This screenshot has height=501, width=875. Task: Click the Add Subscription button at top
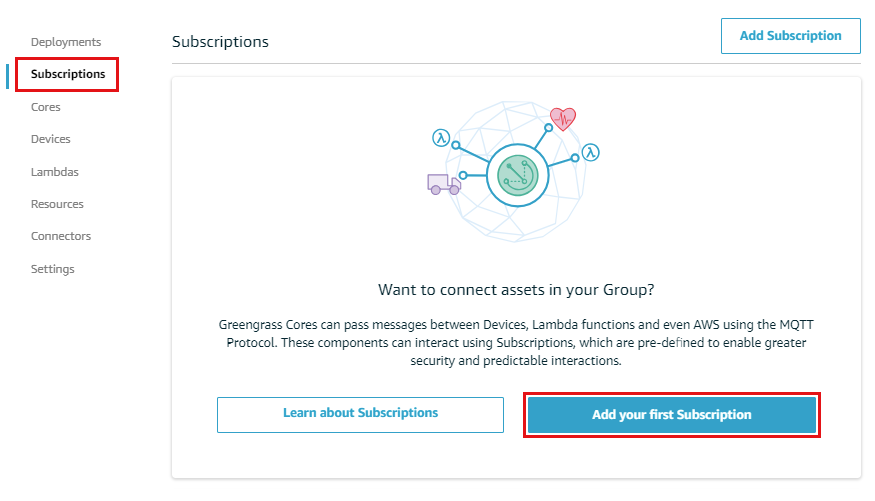[x=791, y=36]
